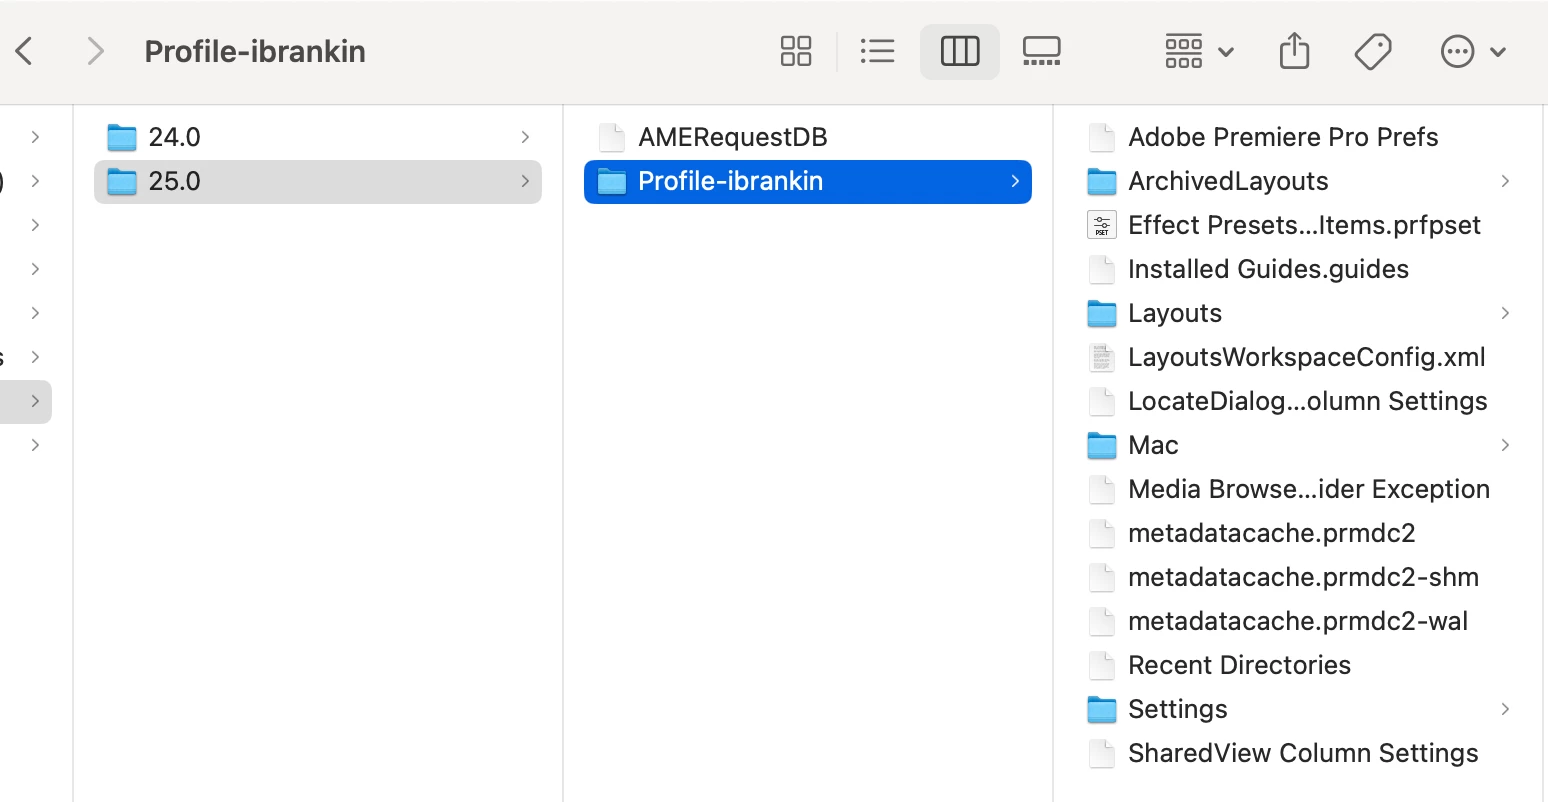The width and height of the screenshot is (1548, 802).
Task: Click the 'metadatacache.prmdc2-wal' file name
Action: pyautogui.click(x=1298, y=621)
